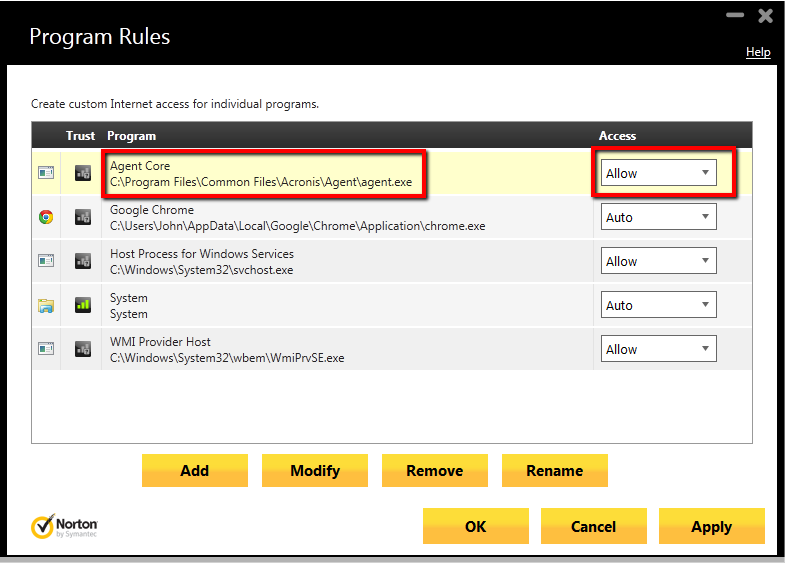The height and width of the screenshot is (563, 785).
Task: Sort the list by the Program column header
Action: (132, 136)
